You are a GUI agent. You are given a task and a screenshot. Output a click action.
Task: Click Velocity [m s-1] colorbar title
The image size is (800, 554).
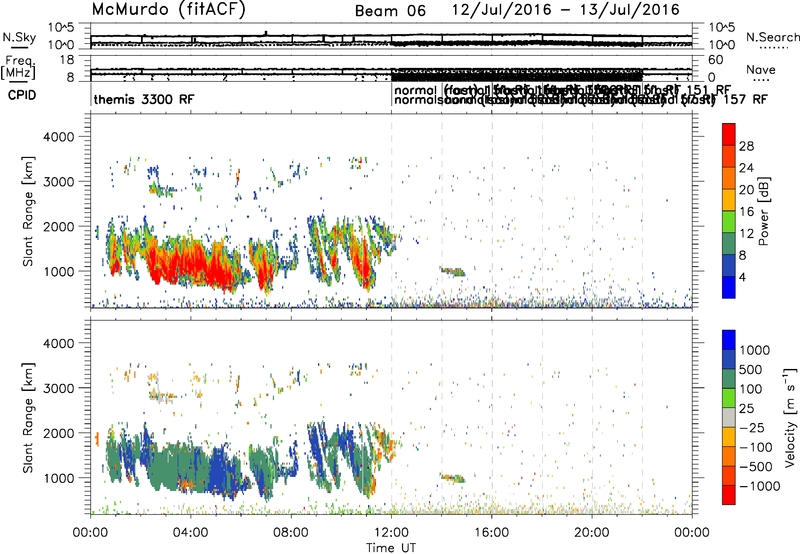click(x=790, y=417)
